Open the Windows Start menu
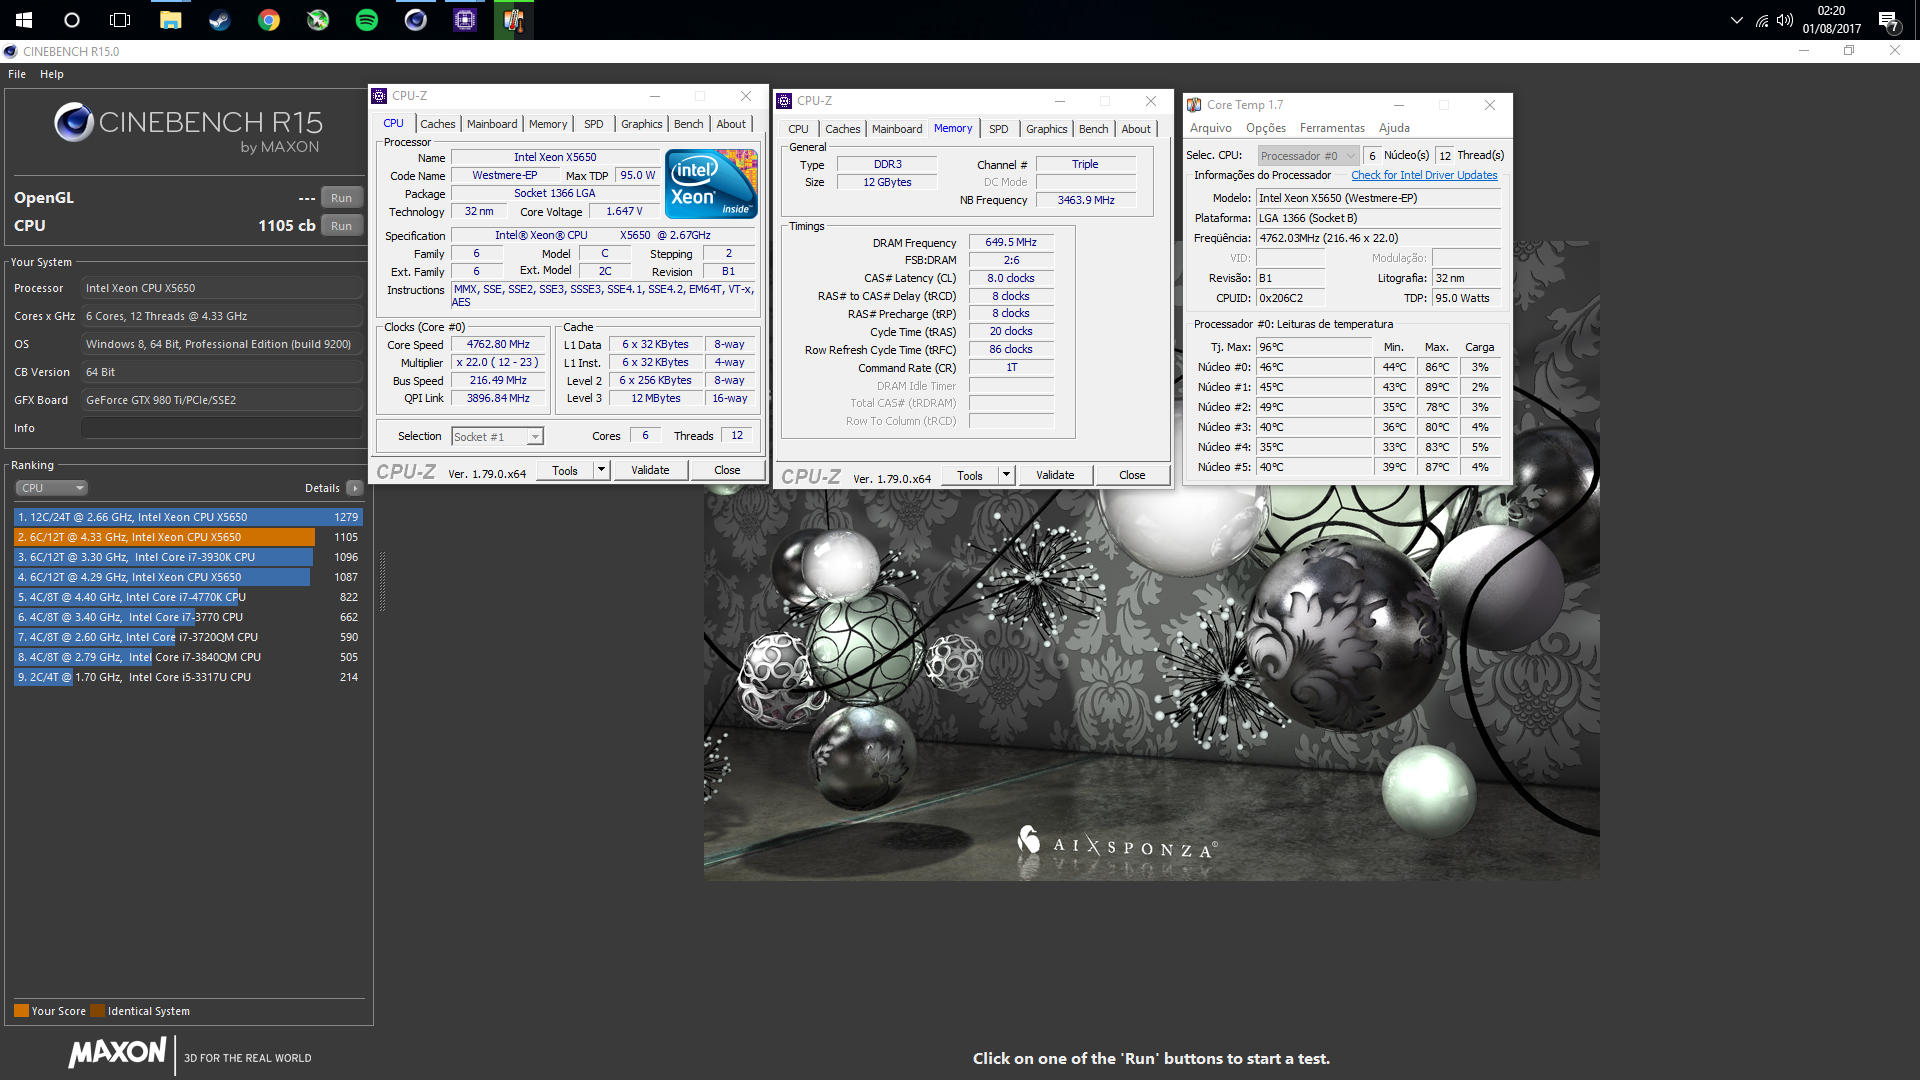The width and height of the screenshot is (1920, 1080). click(24, 19)
